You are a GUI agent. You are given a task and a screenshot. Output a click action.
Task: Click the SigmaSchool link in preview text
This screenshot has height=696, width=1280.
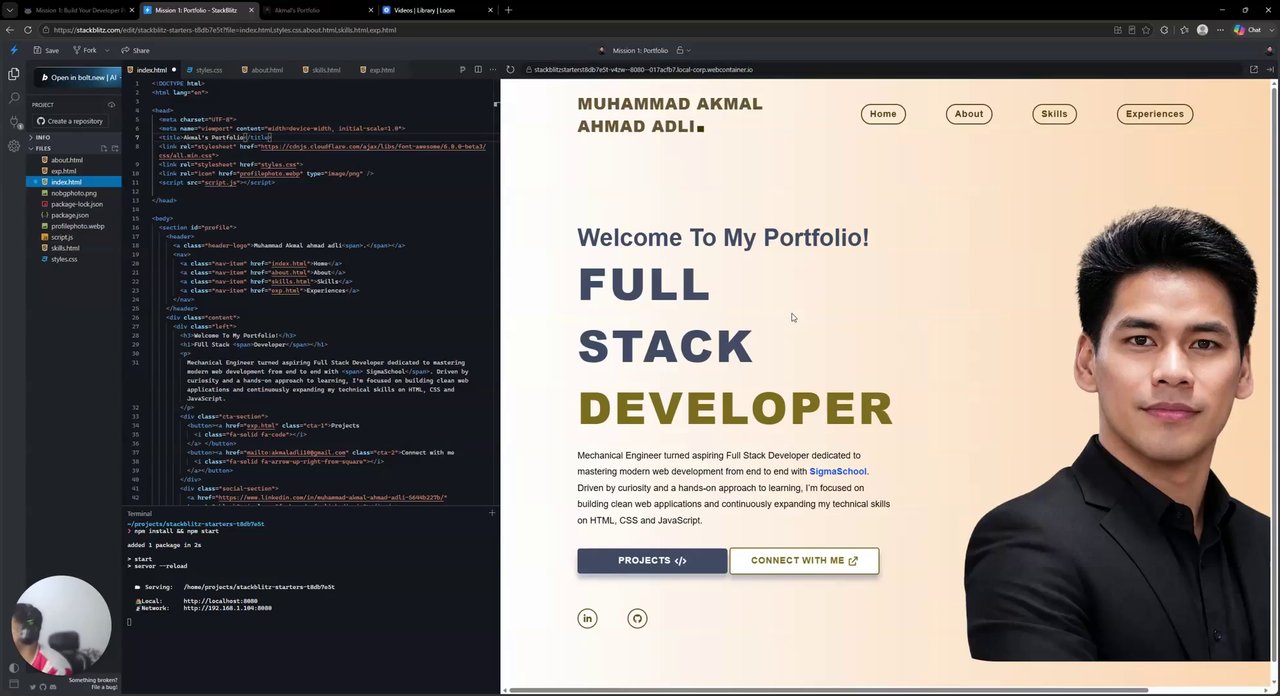click(838, 471)
